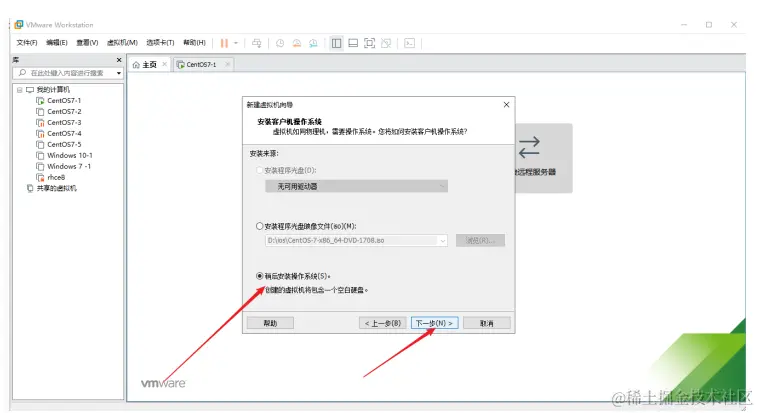Screen dimensions: 759x413
Task: Open the 帮助(H) menu
Action: pos(194,43)
